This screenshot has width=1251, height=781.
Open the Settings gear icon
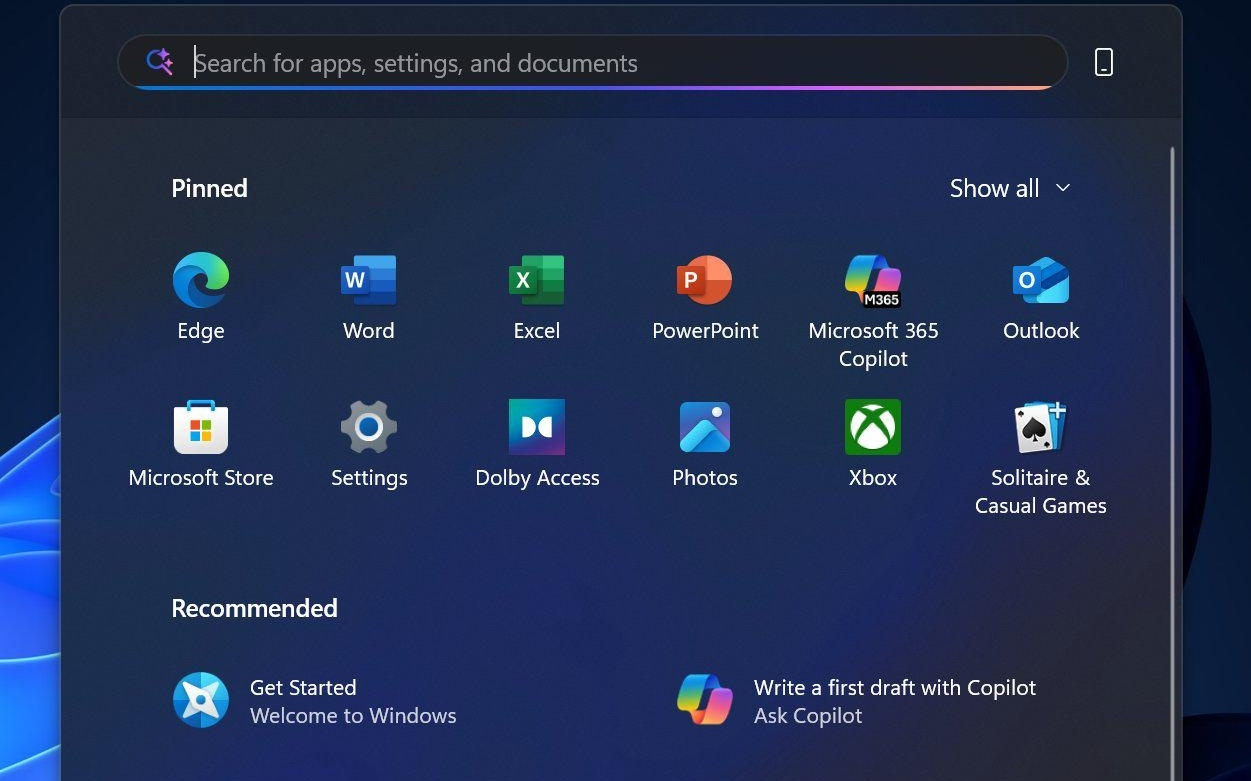(x=369, y=427)
